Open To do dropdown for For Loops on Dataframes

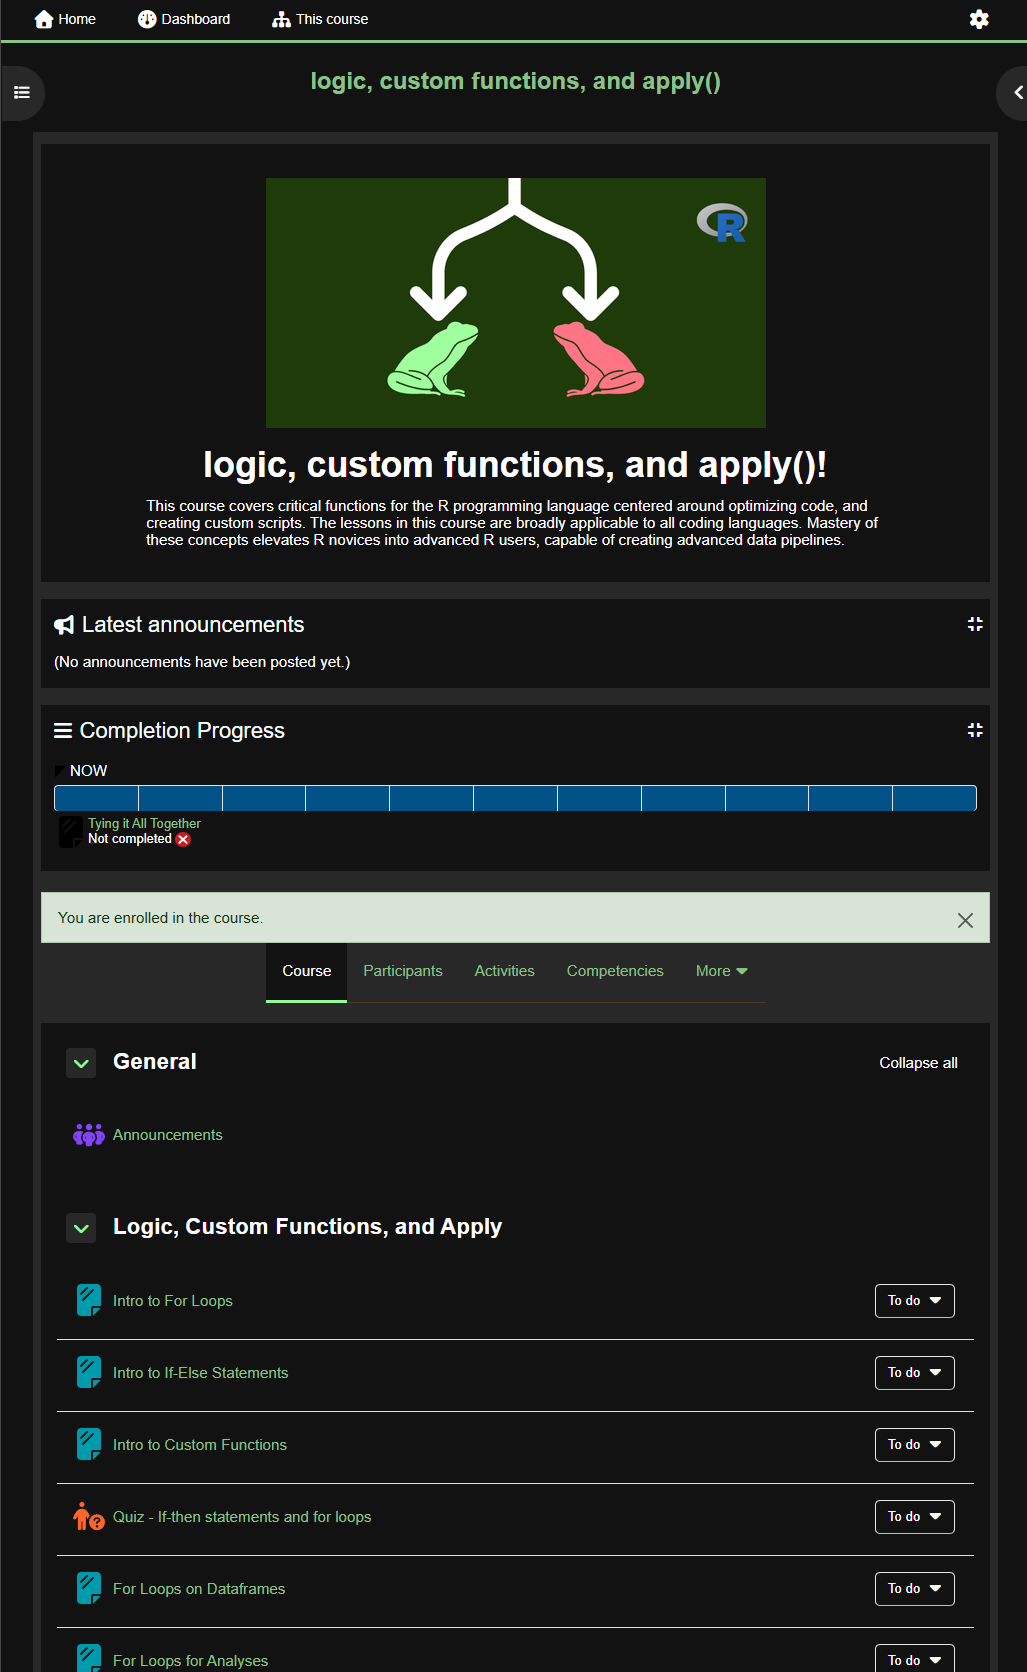pos(915,1589)
